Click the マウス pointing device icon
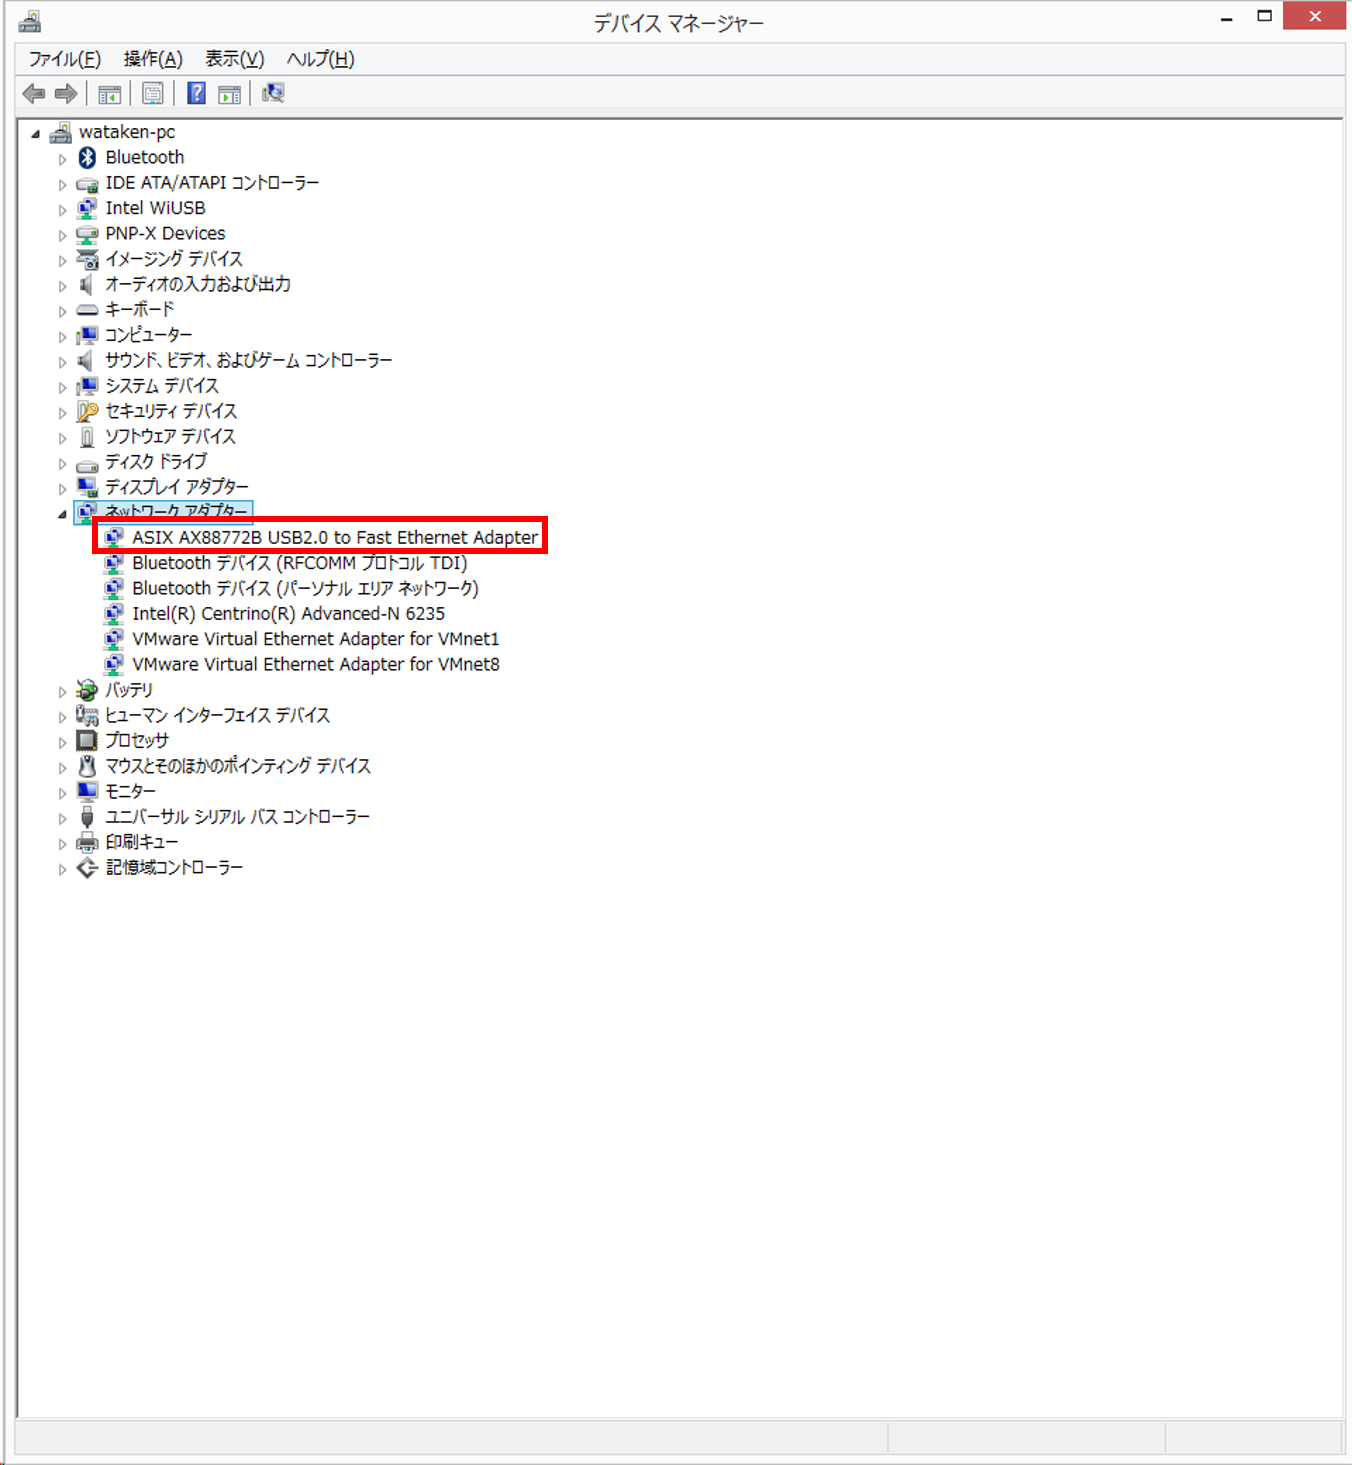Viewport: 1352px width, 1465px height. (87, 766)
